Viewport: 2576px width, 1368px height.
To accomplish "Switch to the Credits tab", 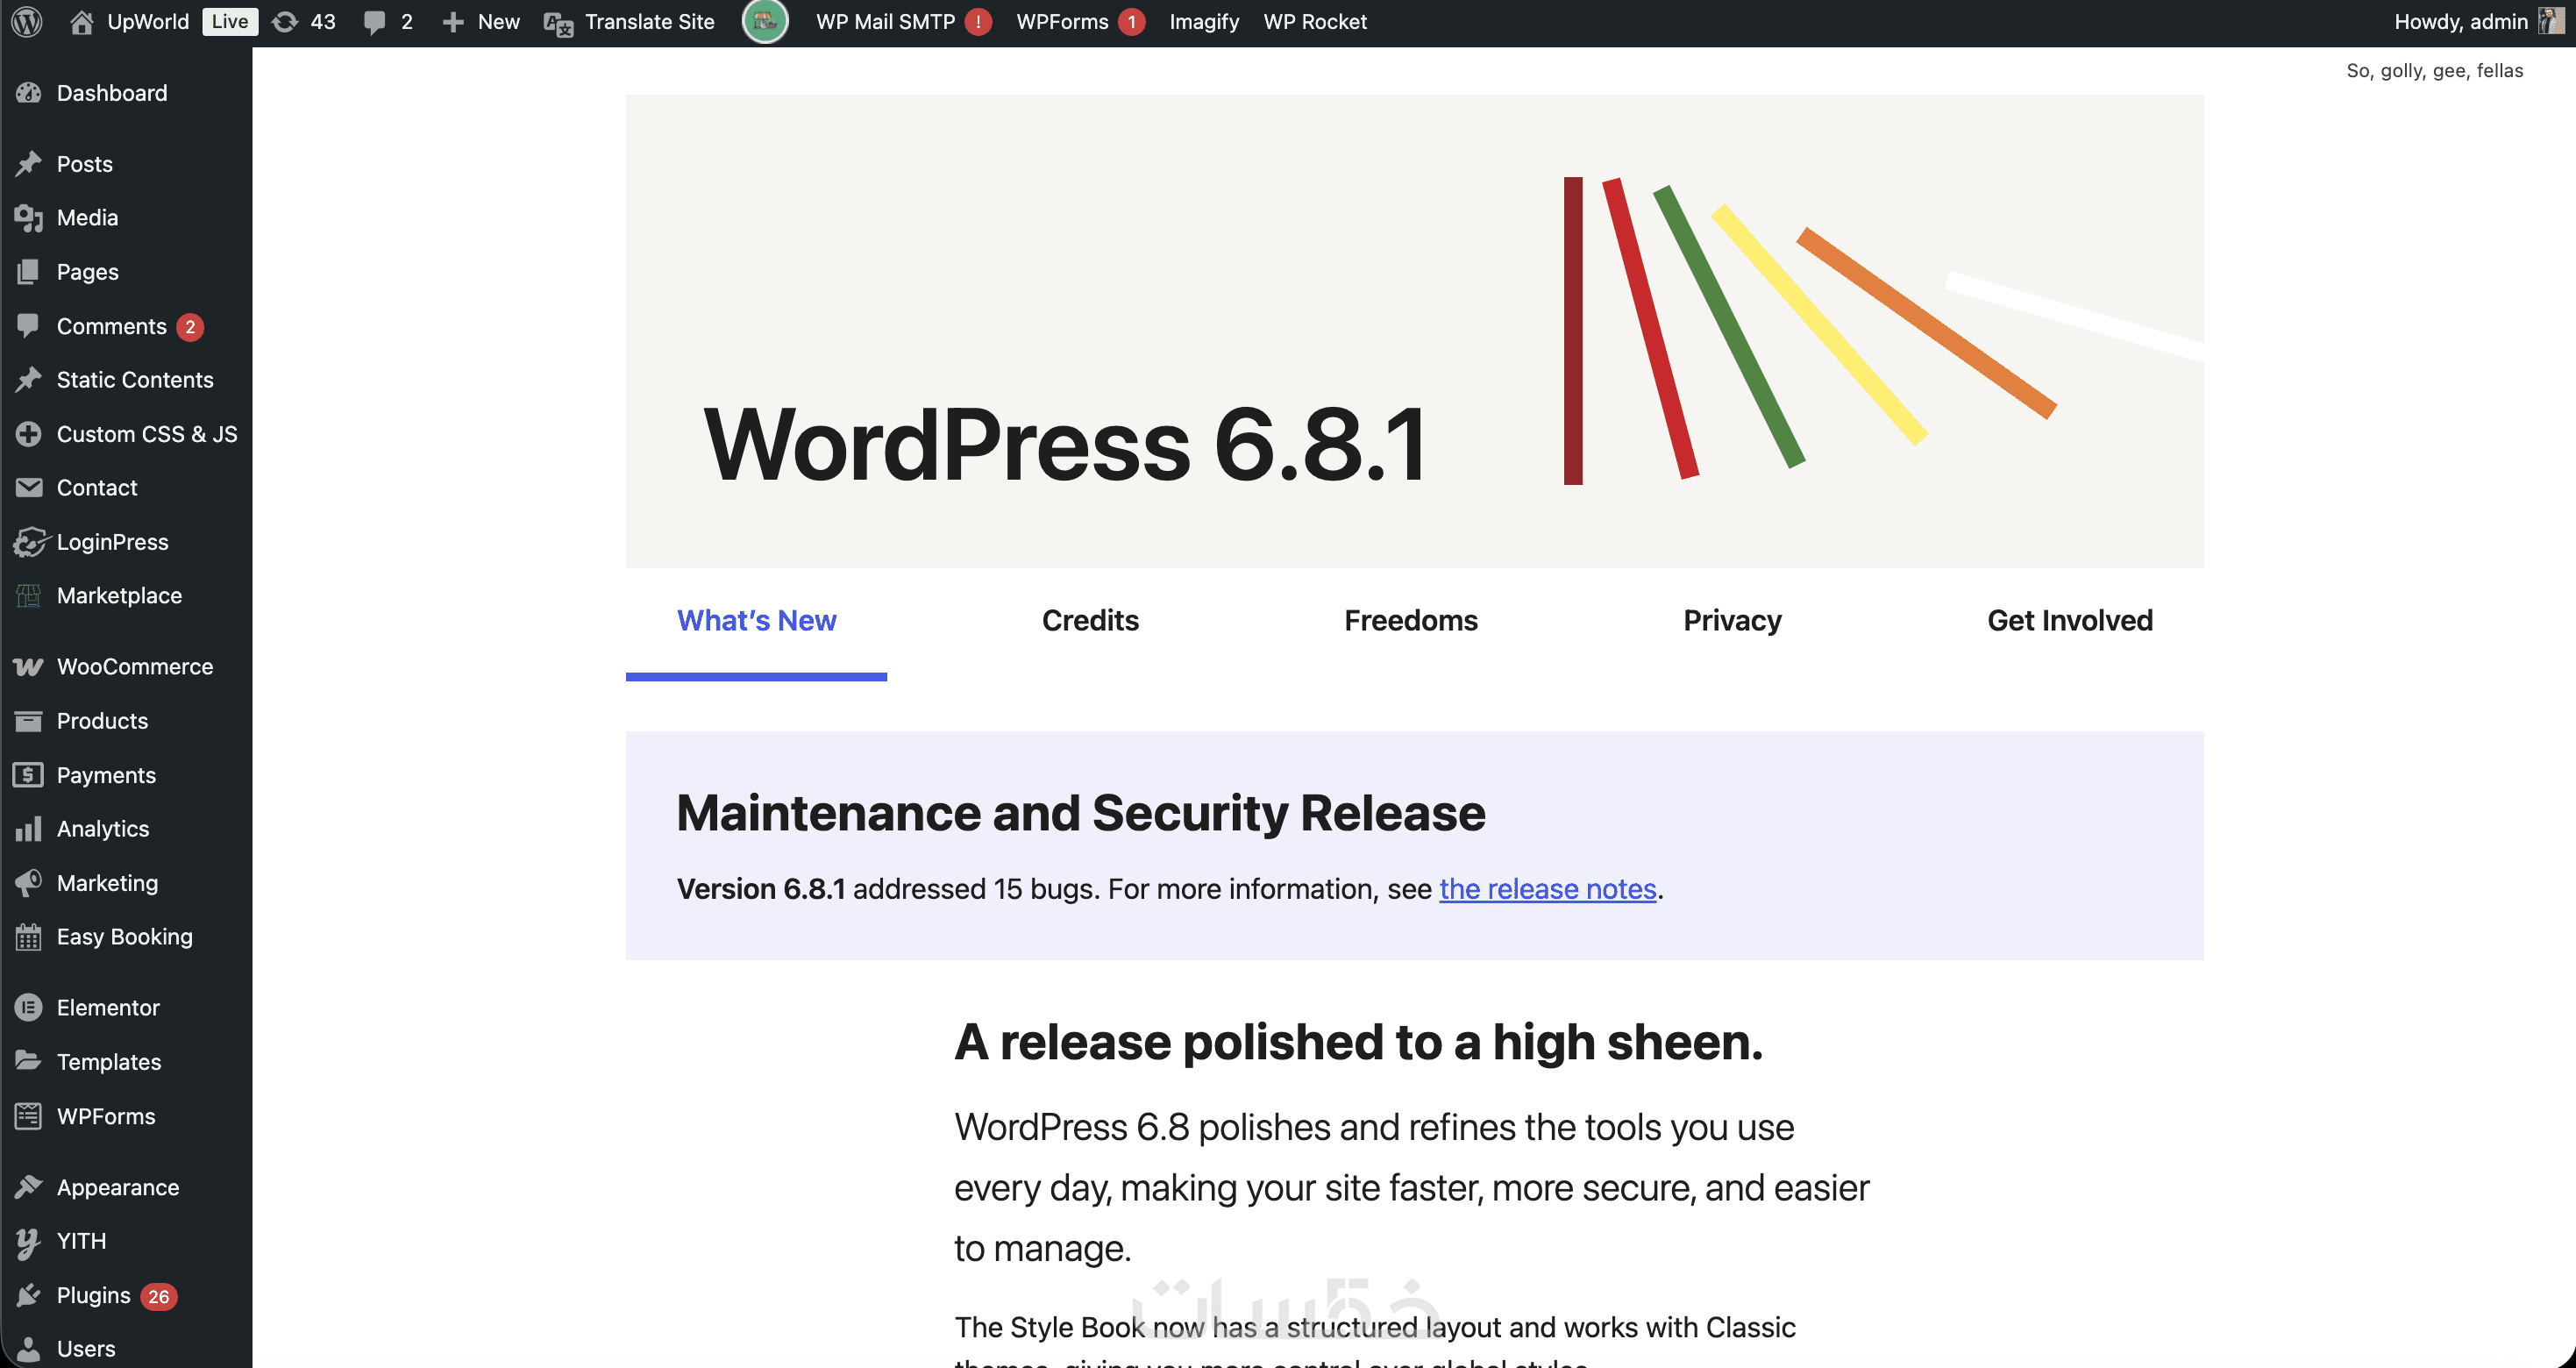I will 1090,620.
